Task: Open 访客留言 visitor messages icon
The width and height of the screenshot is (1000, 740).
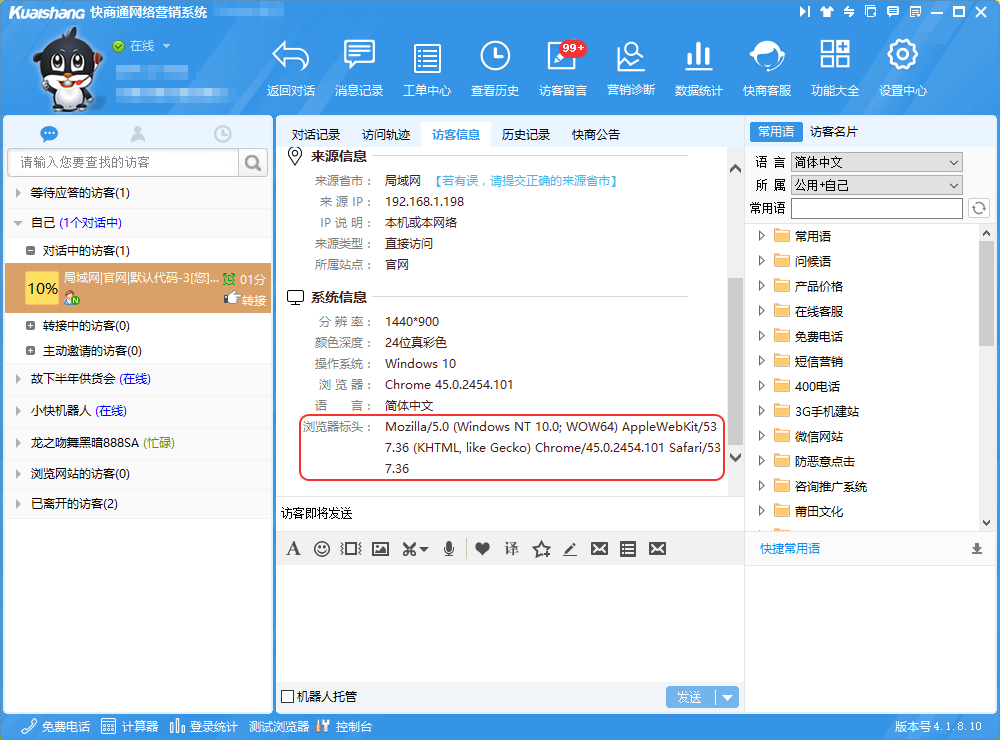Action: pos(563,68)
